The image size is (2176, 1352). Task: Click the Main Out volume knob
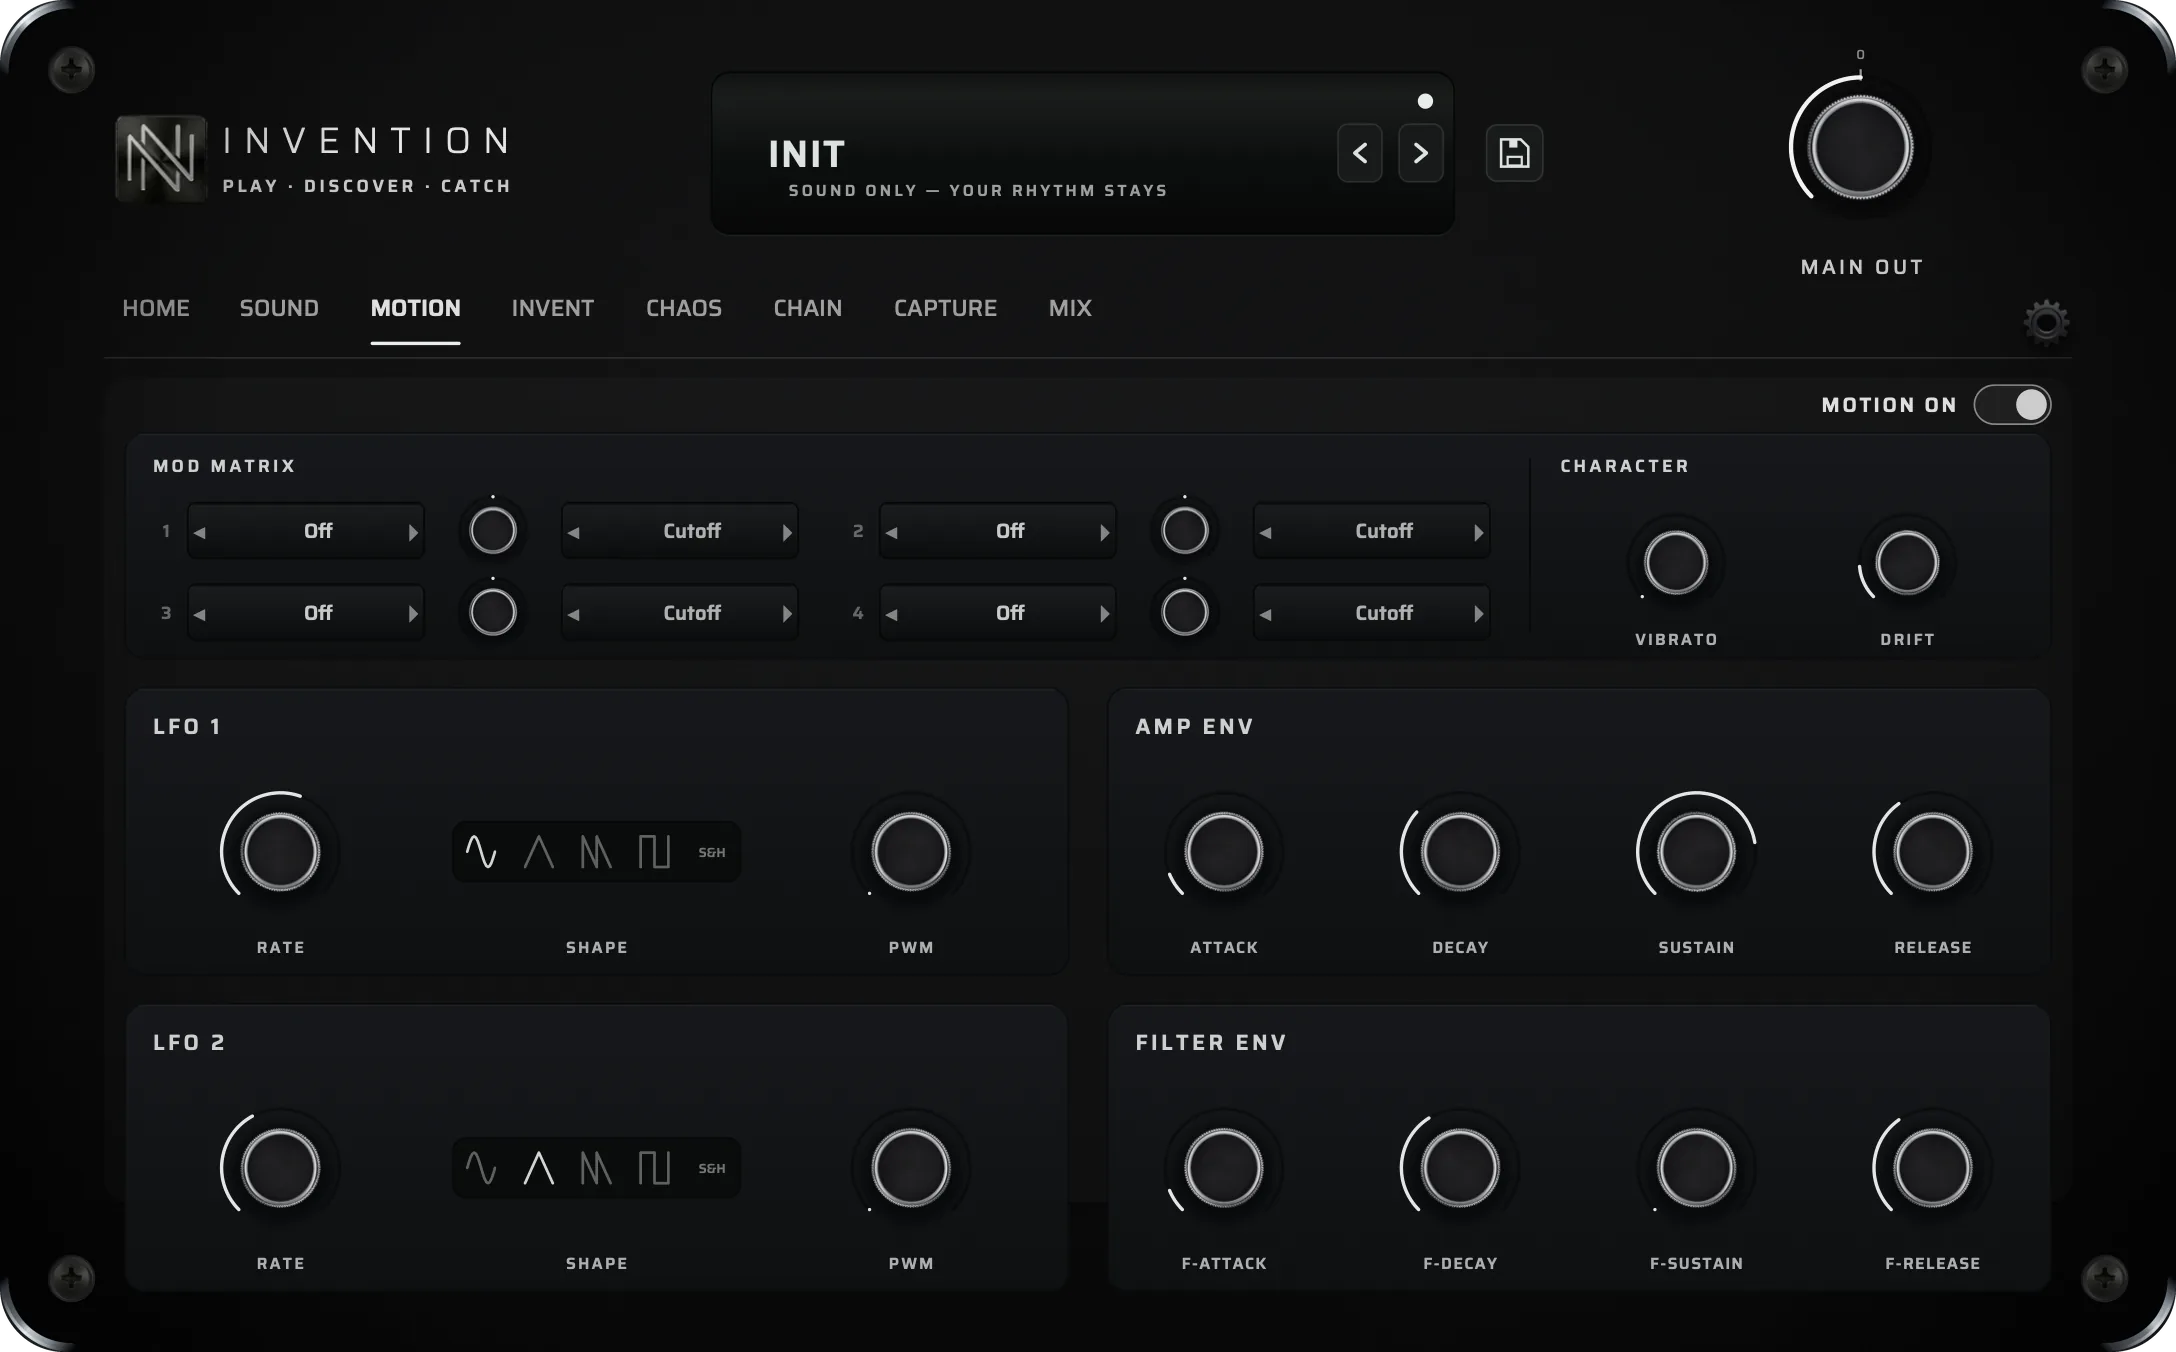click(1860, 148)
